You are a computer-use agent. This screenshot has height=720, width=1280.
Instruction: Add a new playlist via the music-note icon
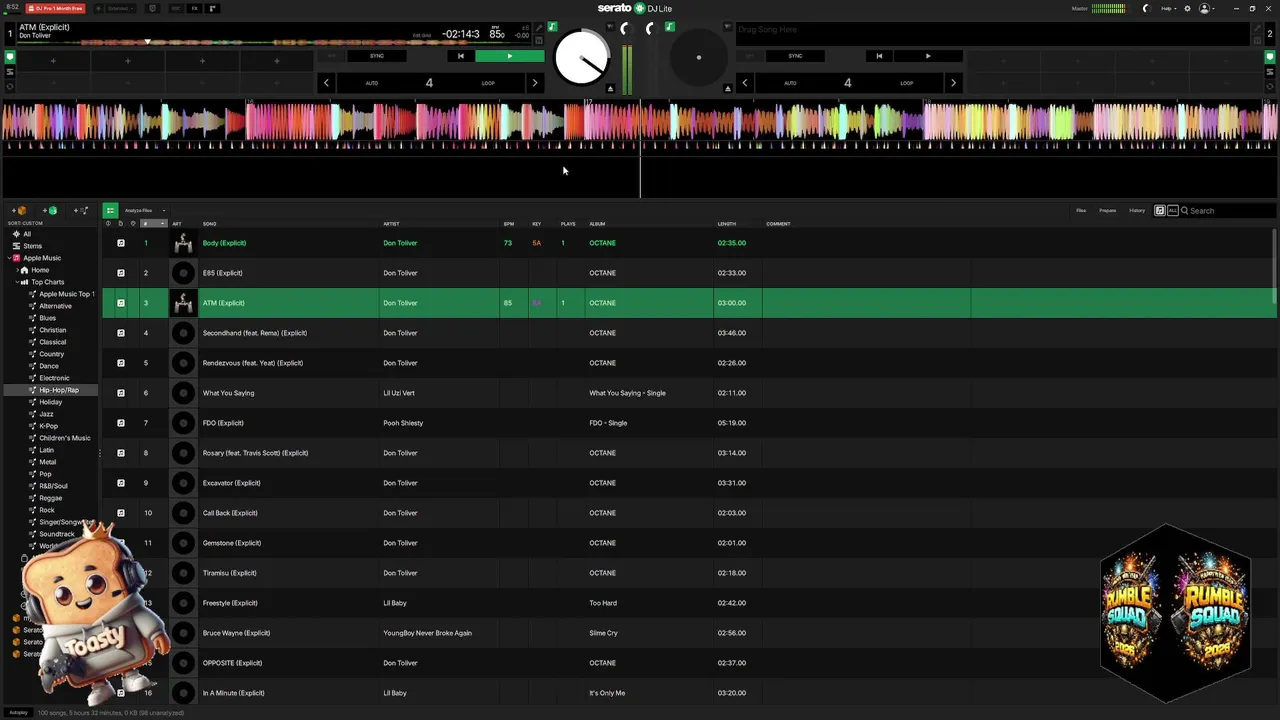pos(82,211)
